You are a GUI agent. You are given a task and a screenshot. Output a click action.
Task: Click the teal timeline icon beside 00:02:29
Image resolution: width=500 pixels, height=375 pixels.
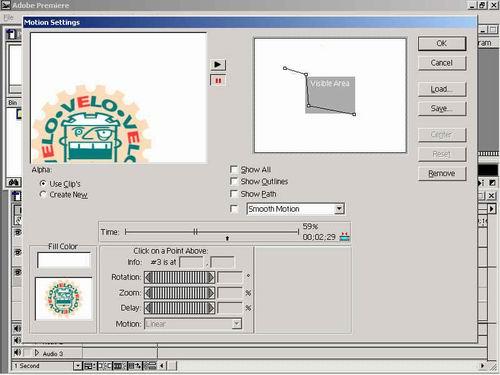(x=344, y=237)
